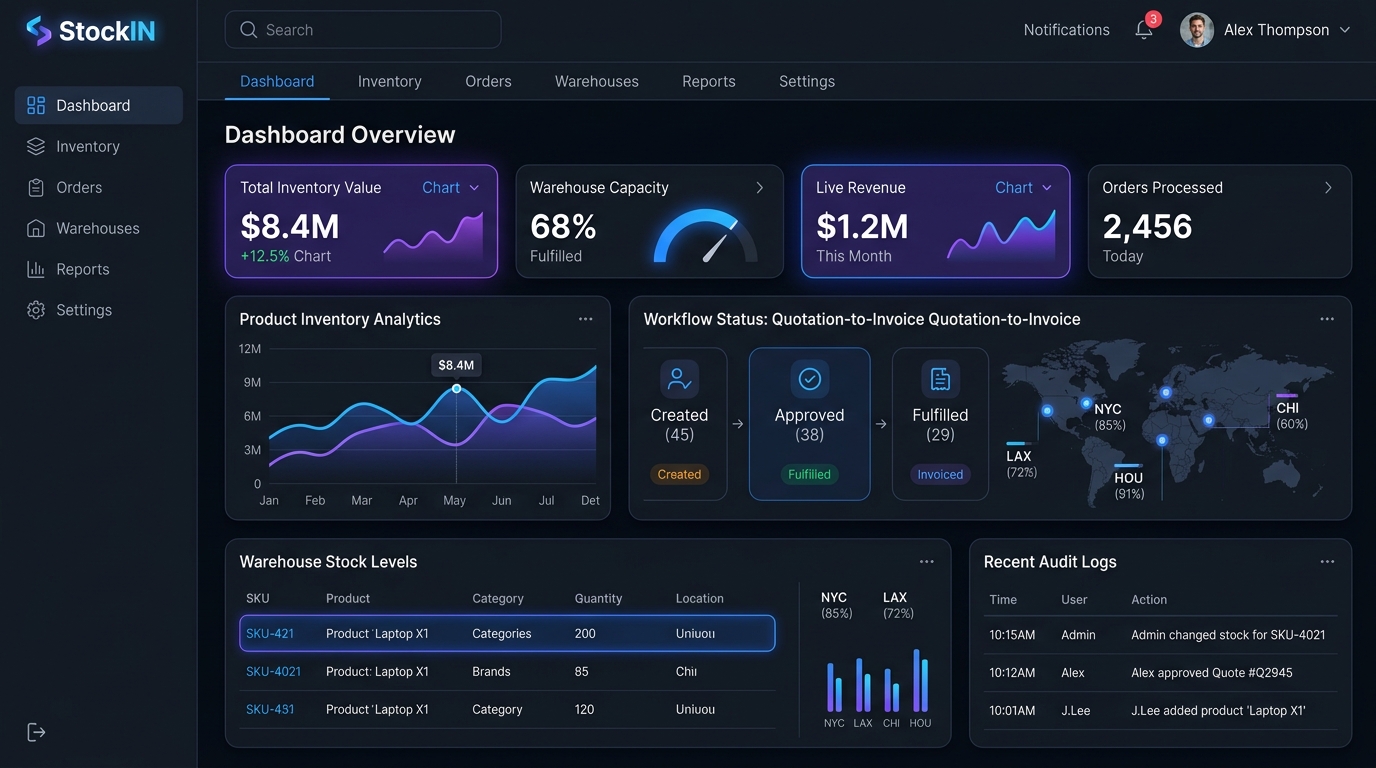Click the Brands category cell
This screenshot has width=1376, height=768.
click(491, 672)
